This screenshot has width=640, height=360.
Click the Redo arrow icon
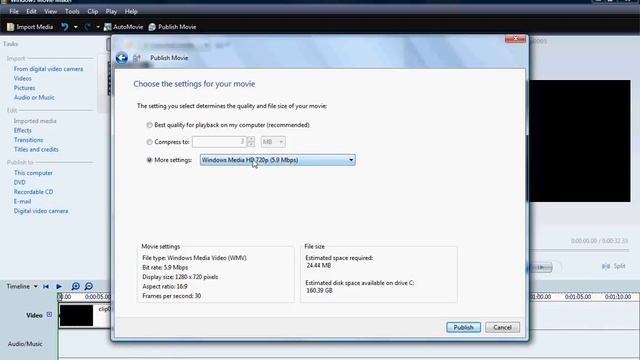coord(87,27)
